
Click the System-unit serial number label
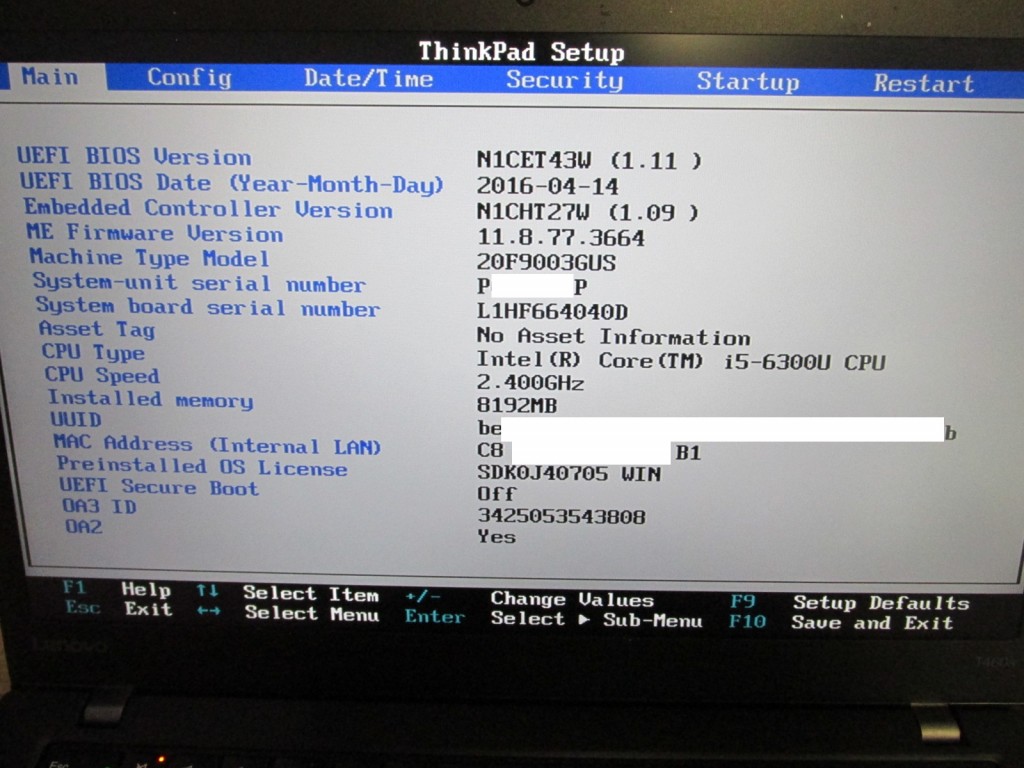(x=199, y=283)
